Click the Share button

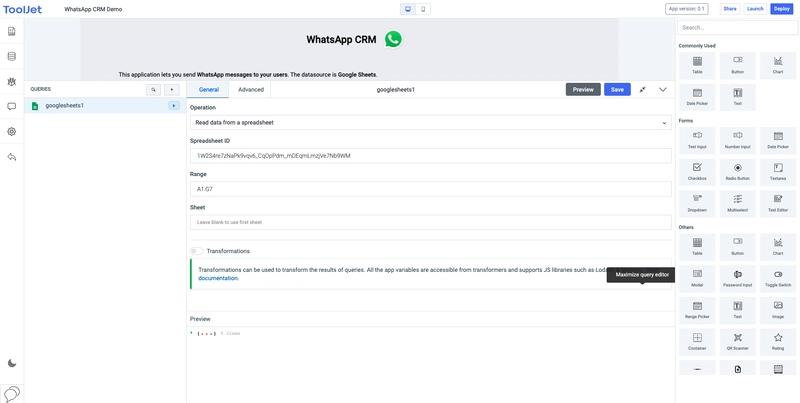(x=730, y=9)
